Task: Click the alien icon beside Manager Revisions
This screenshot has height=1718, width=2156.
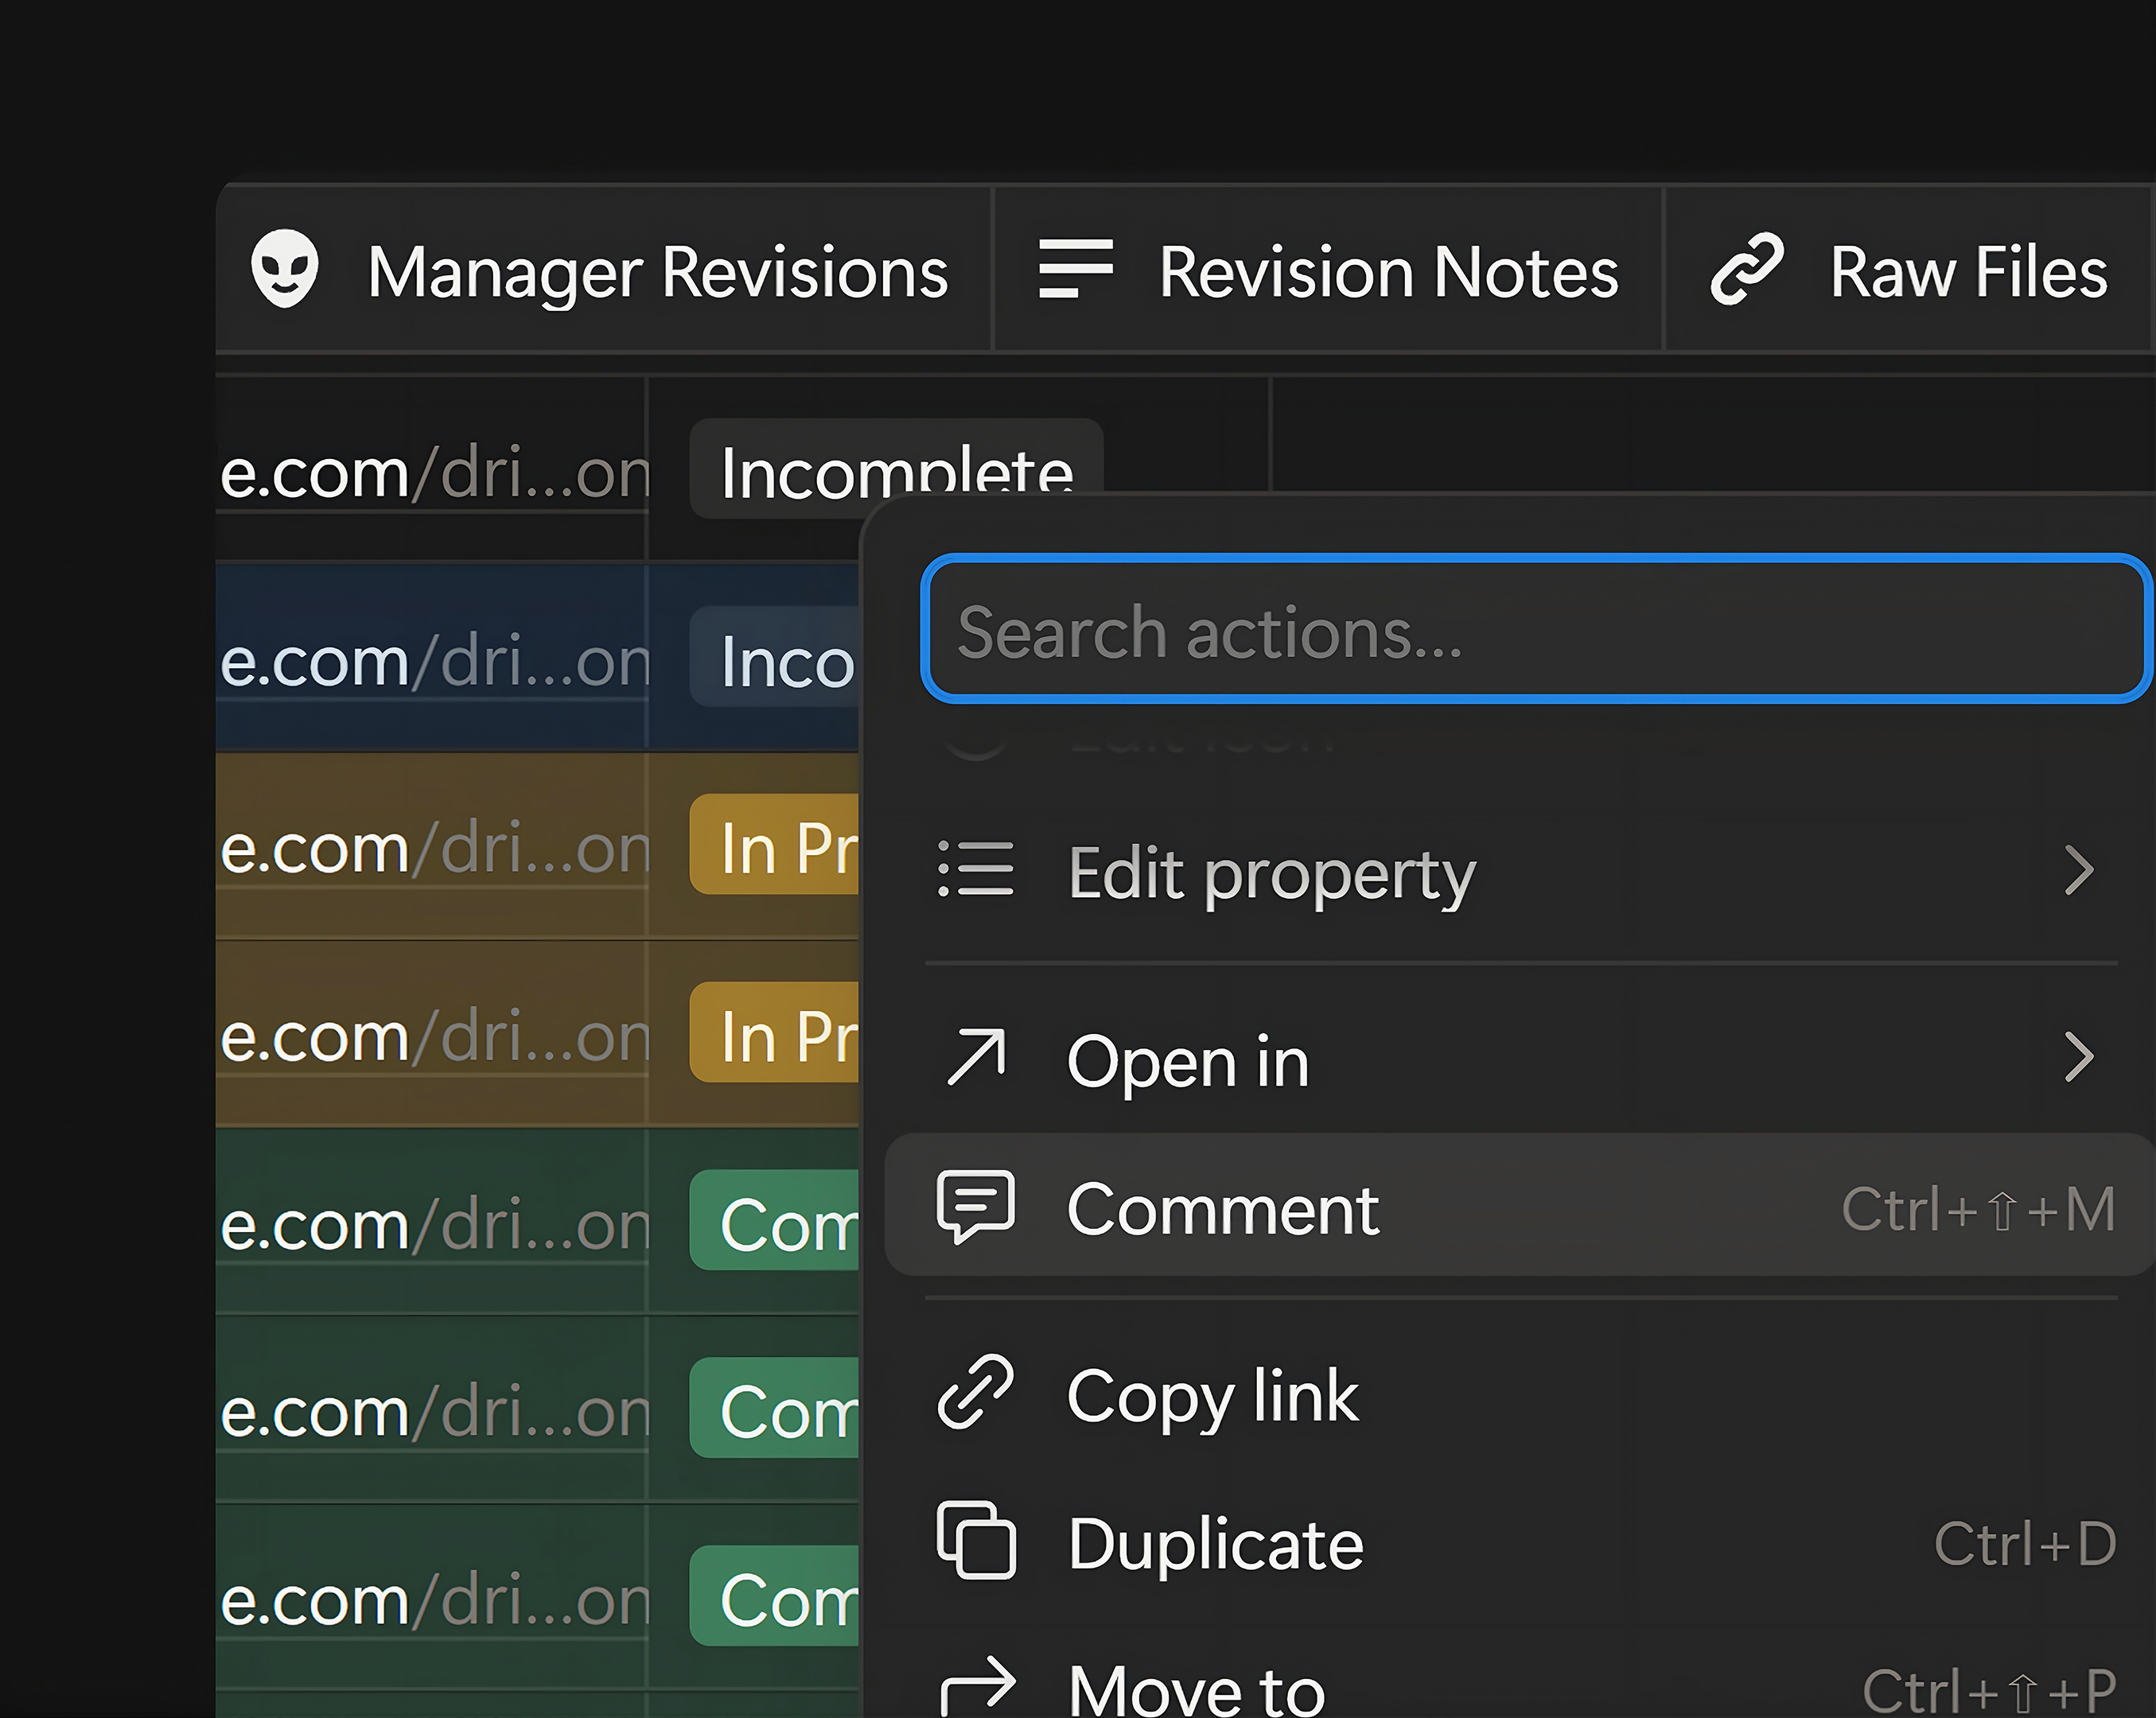Action: click(285, 269)
